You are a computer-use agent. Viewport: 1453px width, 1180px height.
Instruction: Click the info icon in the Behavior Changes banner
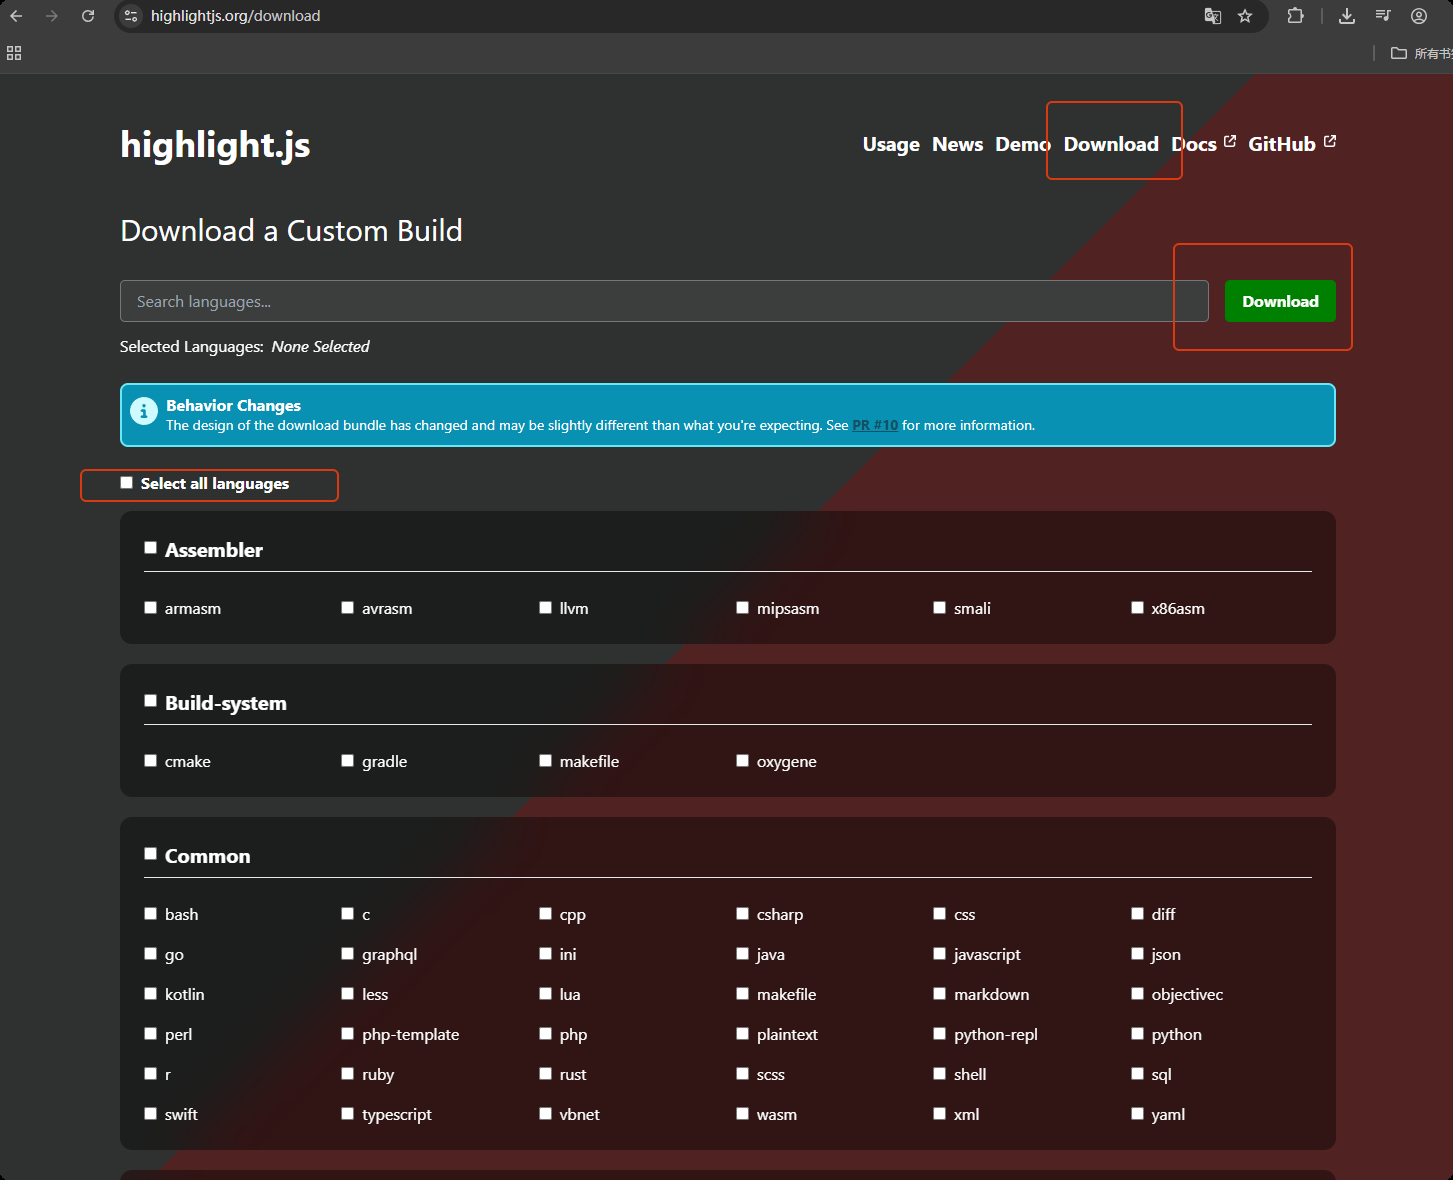coord(144,410)
